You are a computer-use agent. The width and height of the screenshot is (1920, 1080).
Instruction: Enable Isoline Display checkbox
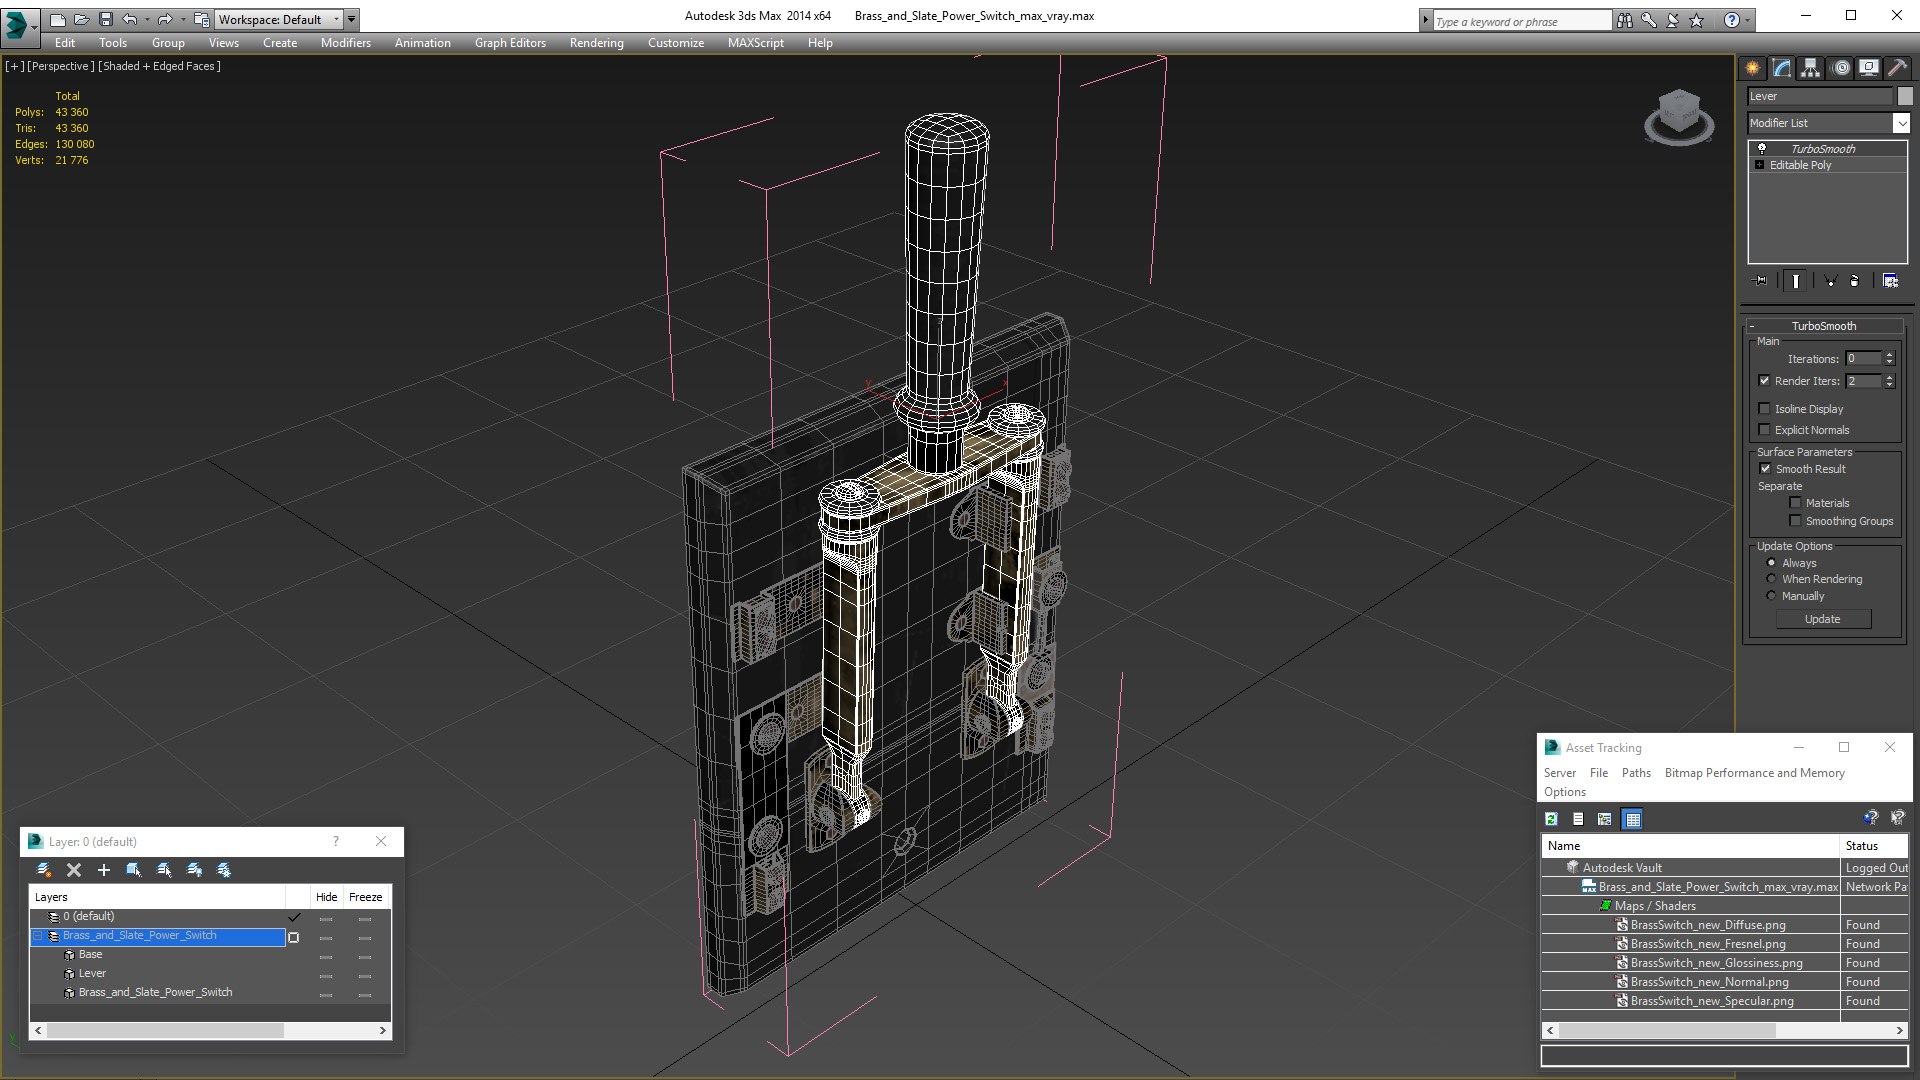point(1765,409)
